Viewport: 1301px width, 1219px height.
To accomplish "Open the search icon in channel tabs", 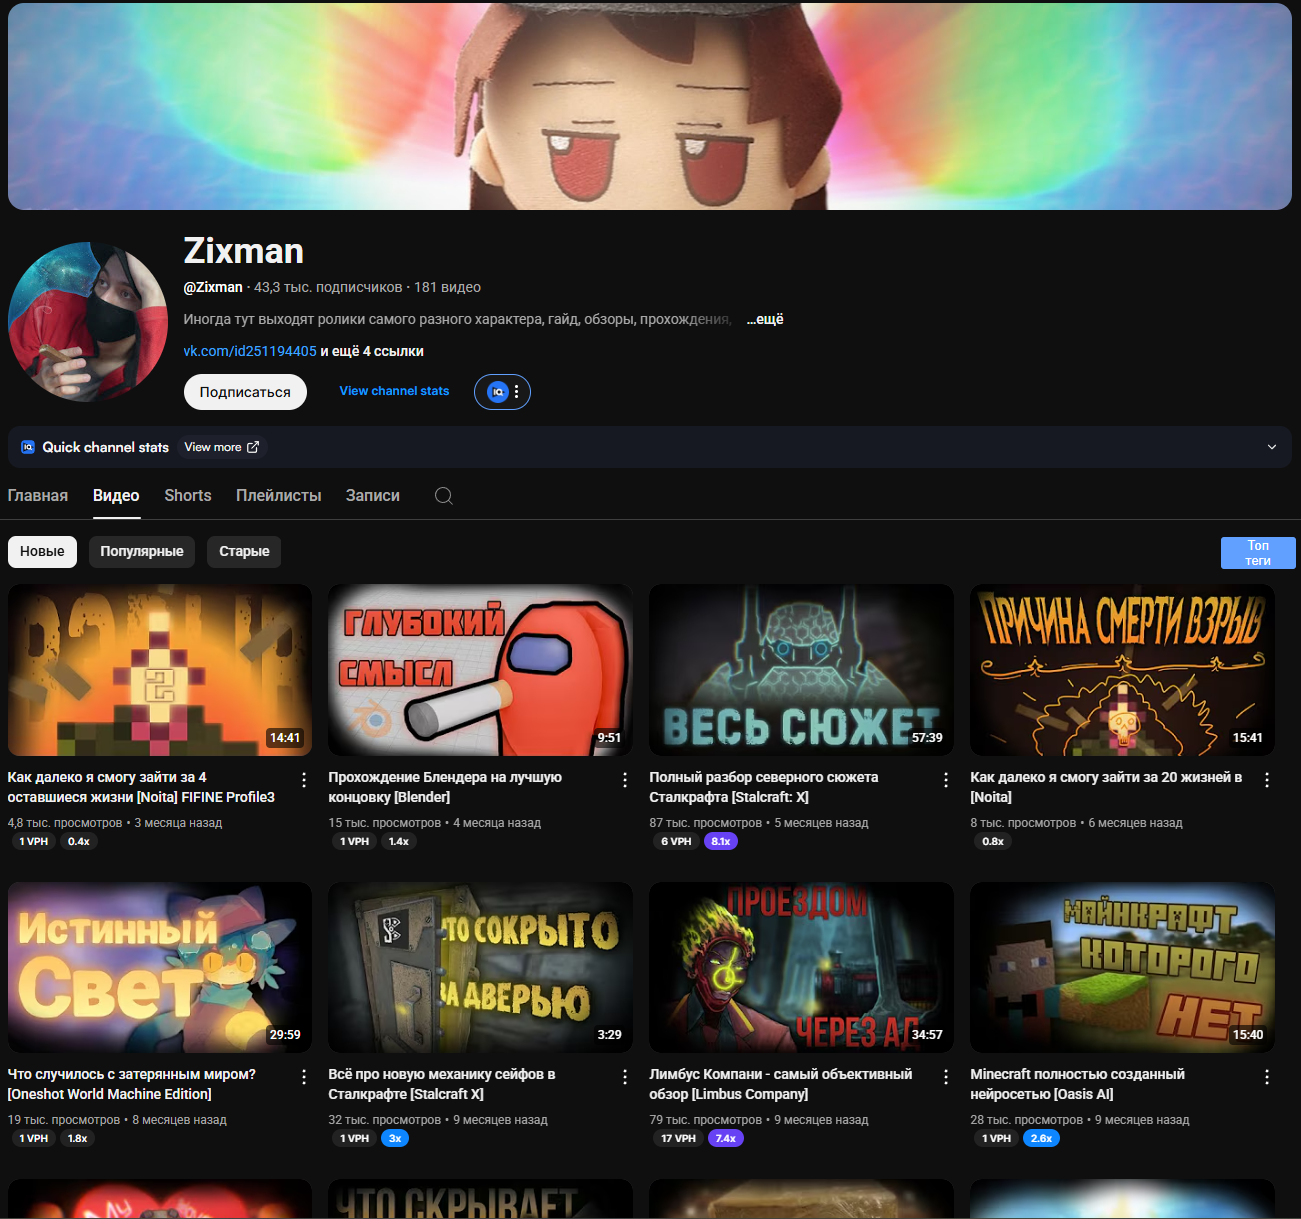I will click(x=444, y=496).
